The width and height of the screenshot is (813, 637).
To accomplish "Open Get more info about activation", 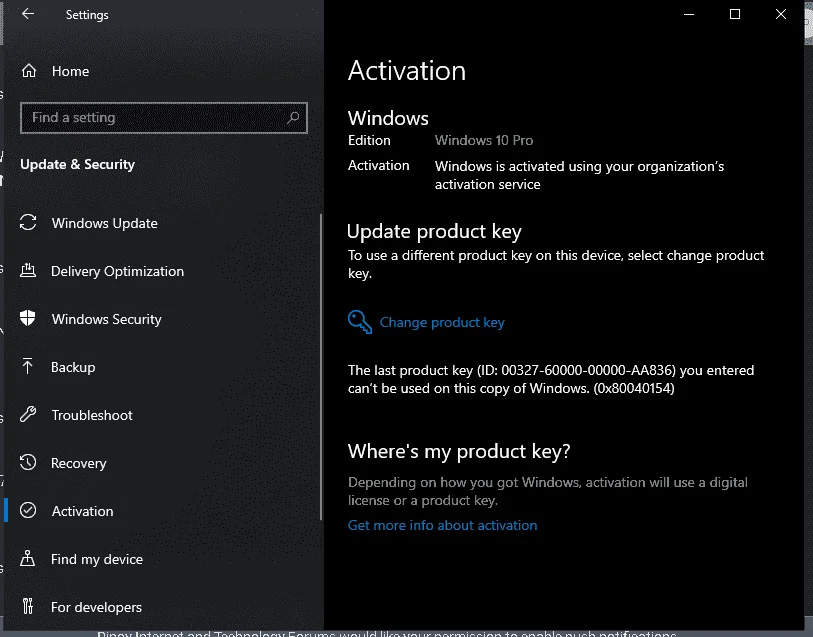I will [x=442, y=525].
